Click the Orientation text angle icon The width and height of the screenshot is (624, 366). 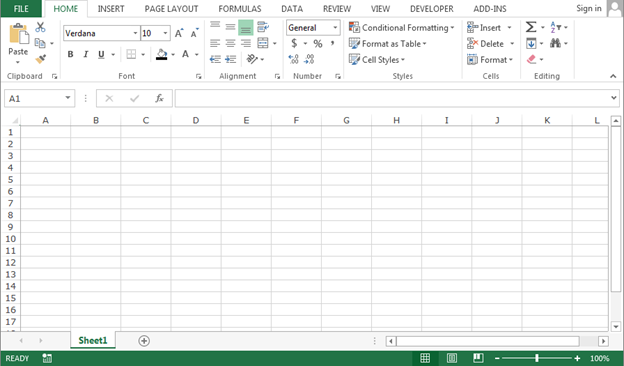click(x=252, y=59)
